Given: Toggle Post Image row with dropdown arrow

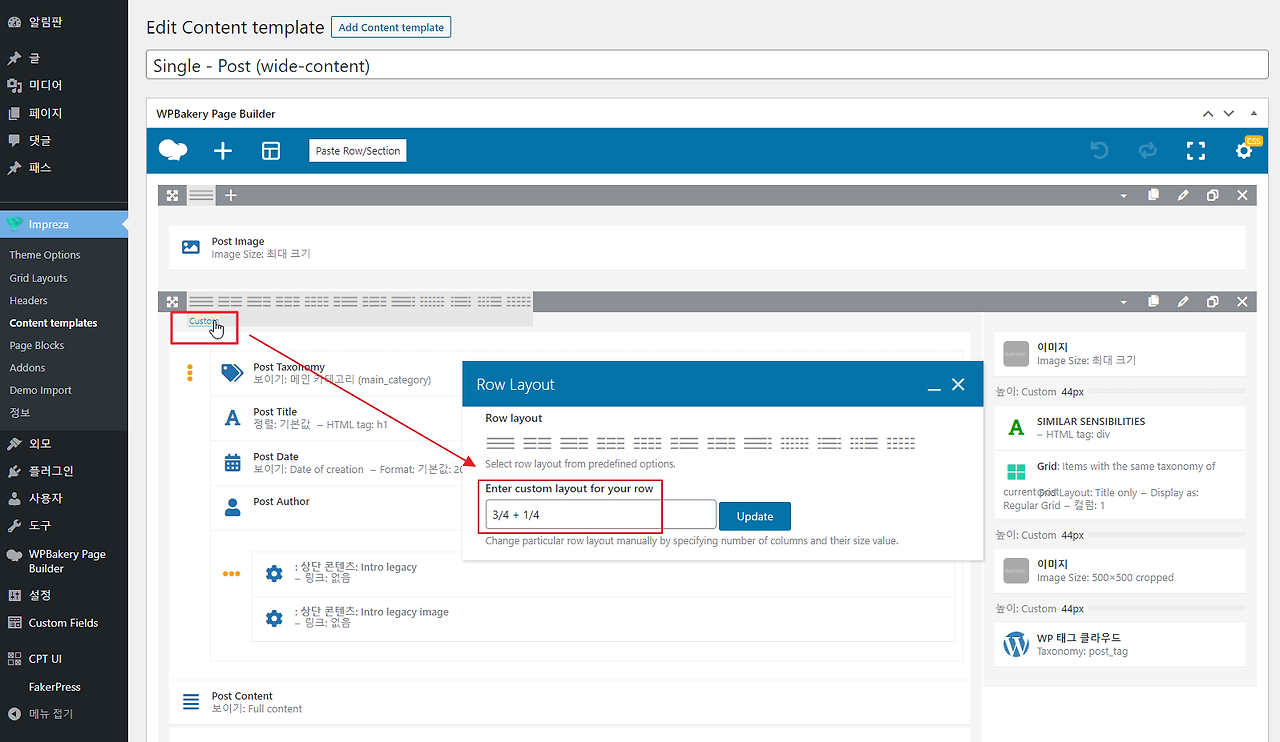Looking at the screenshot, I should click(x=1123, y=196).
